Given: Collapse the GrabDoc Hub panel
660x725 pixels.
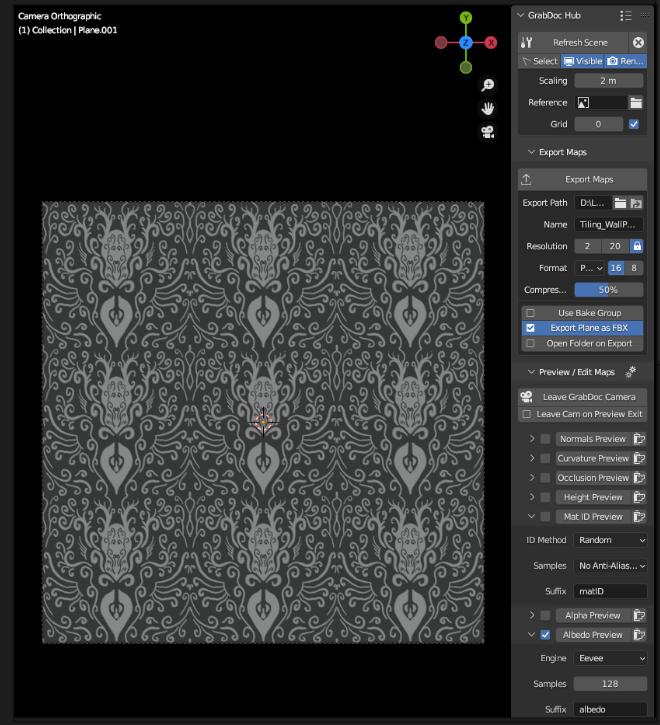Looking at the screenshot, I should 520,15.
